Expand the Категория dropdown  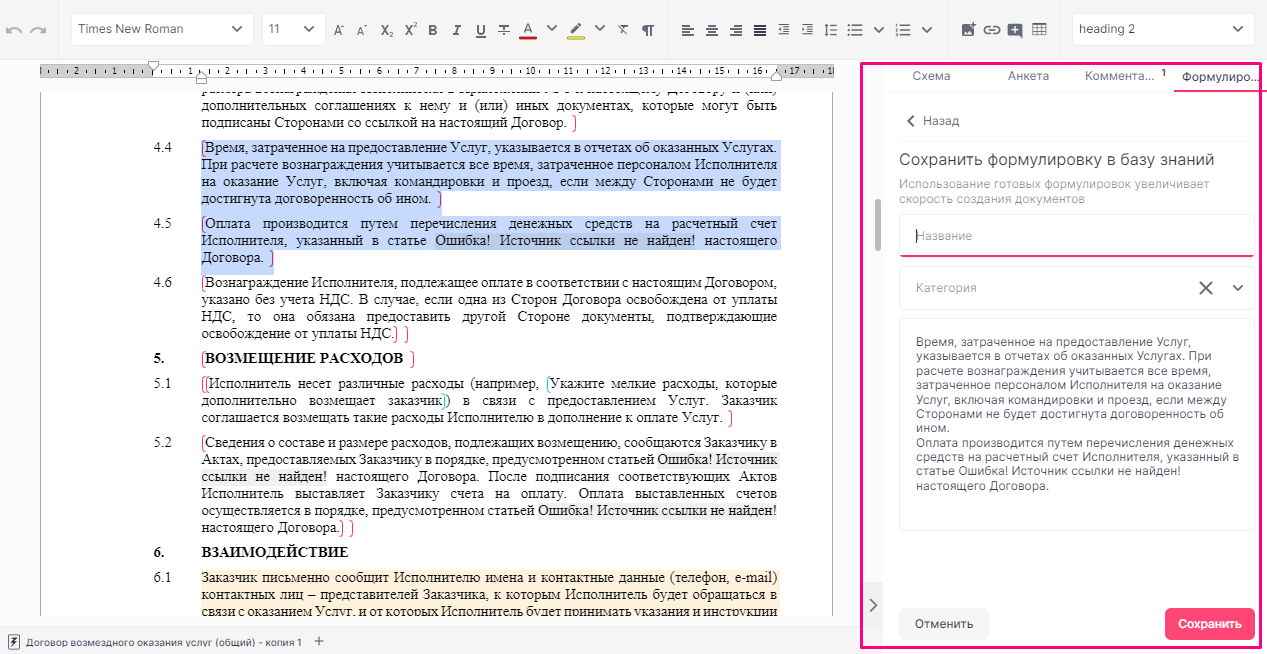(x=1238, y=288)
